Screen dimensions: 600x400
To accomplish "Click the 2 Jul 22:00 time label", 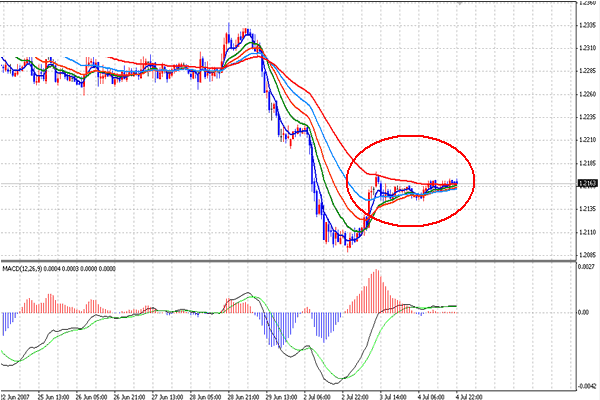I will [x=355, y=397].
